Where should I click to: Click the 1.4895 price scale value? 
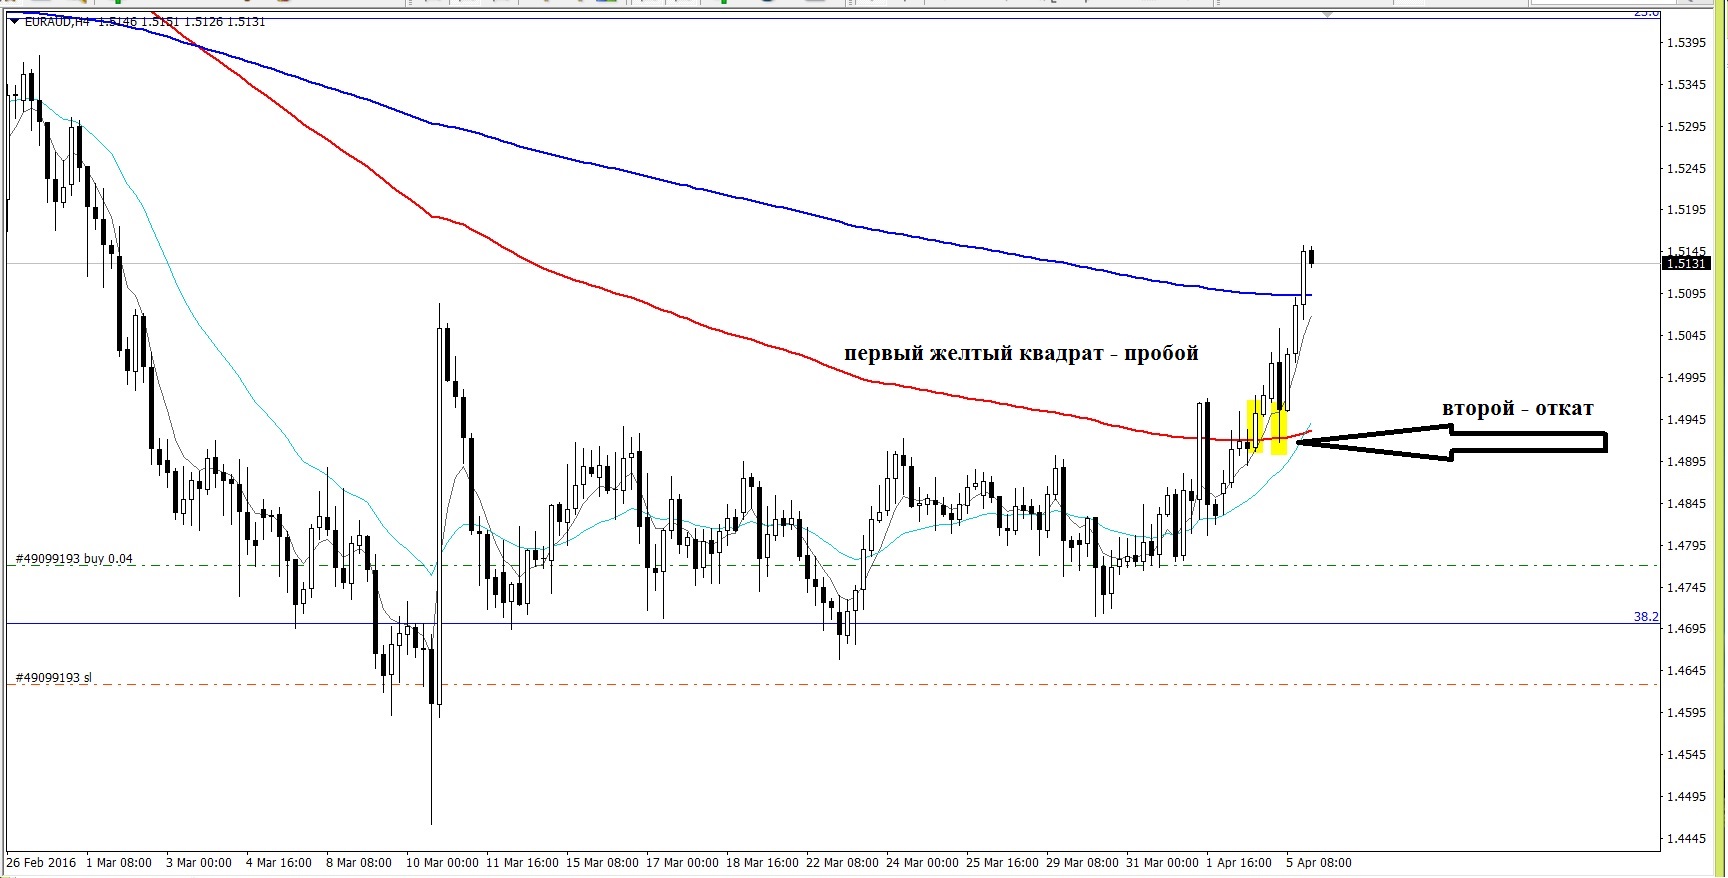click(x=1686, y=462)
